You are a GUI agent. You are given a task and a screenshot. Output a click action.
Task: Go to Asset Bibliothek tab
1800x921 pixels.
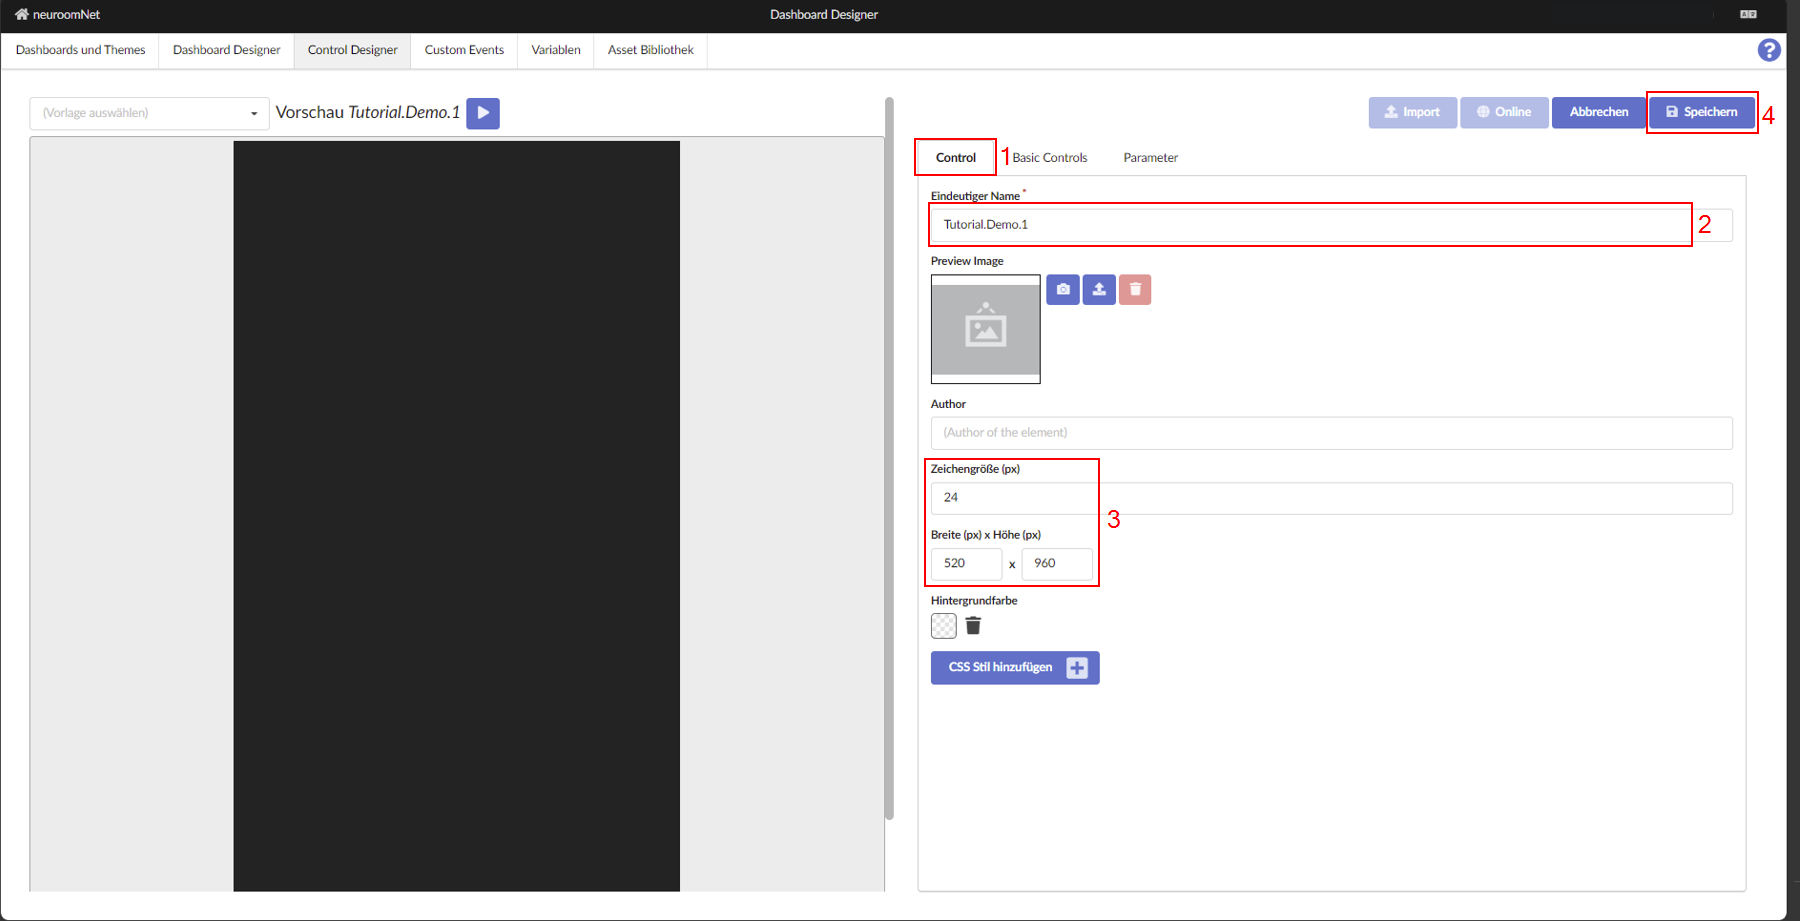650,50
